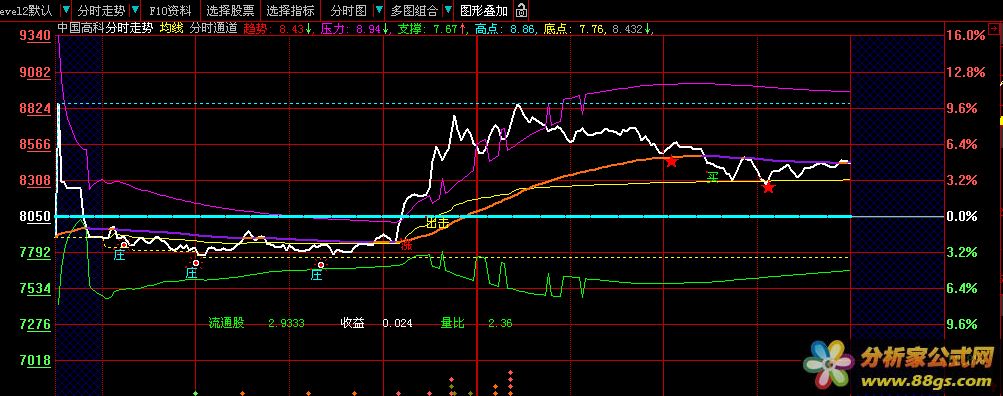Expand the dropdown arrow beside 分时走势
Viewport: 1003px width, 396px height.
click(134, 10)
